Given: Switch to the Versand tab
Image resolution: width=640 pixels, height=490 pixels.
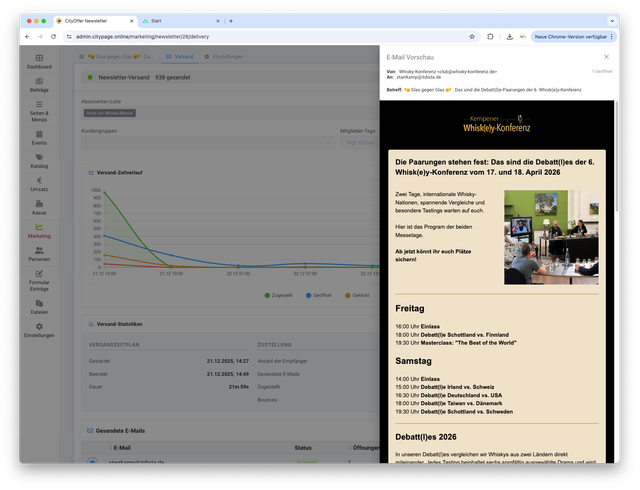Looking at the screenshot, I should pyautogui.click(x=180, y=56).
